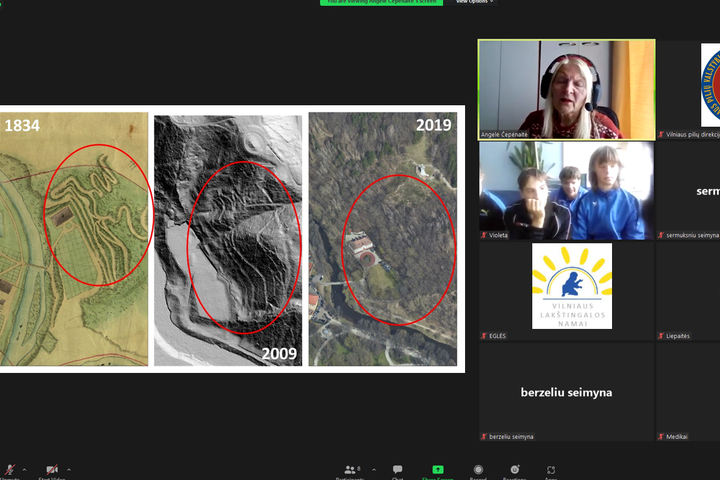Click the 2009 LiDAR relief image

coord(228,240)
